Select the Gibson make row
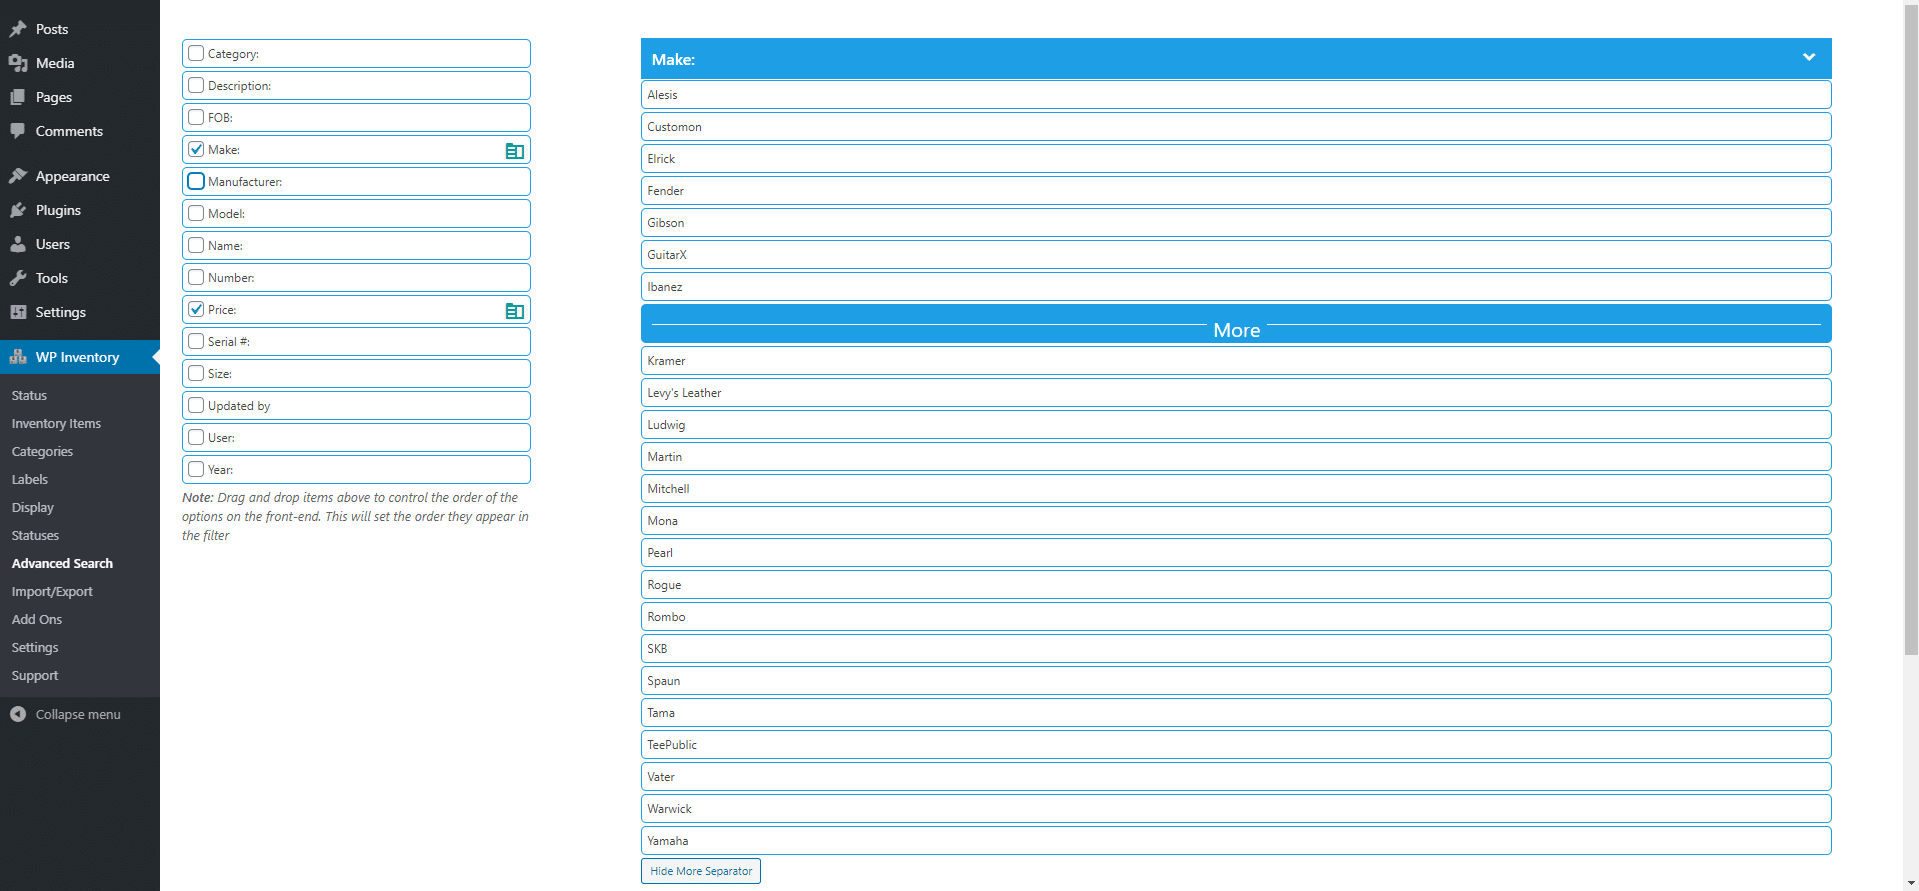This screenshot has width=1919, height=891. 1236,223
